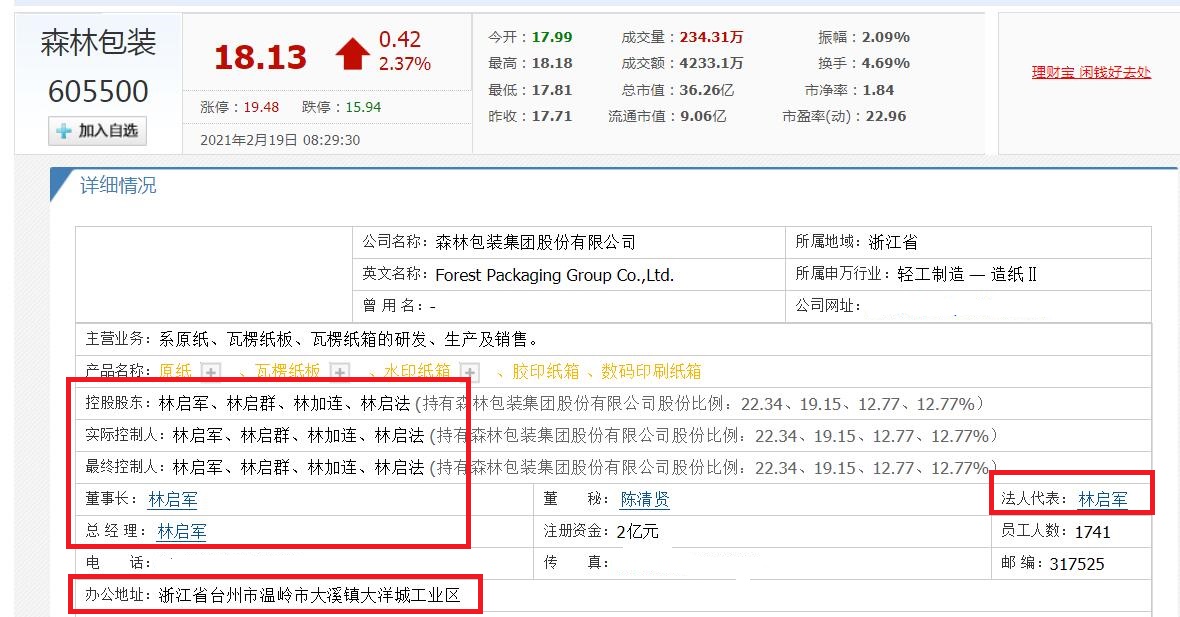Click the 成交量 value 234.31万
The image size is (1180, 617).
pyautogui.click(x=711, y=37)
